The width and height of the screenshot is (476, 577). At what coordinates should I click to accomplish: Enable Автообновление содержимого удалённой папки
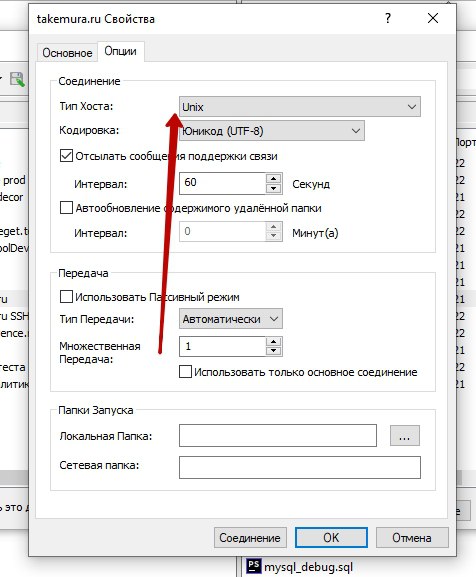tap(66, 208)
